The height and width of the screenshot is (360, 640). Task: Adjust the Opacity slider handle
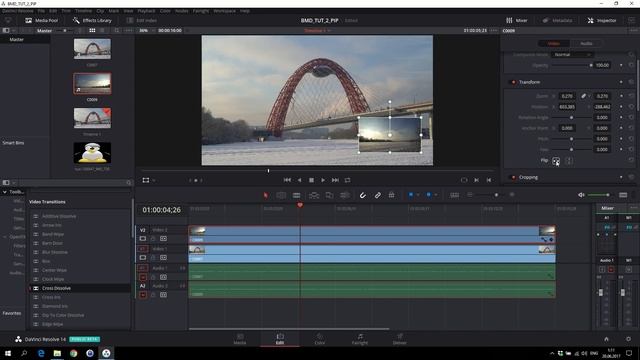pyautogui.click(x=591, y=65)
